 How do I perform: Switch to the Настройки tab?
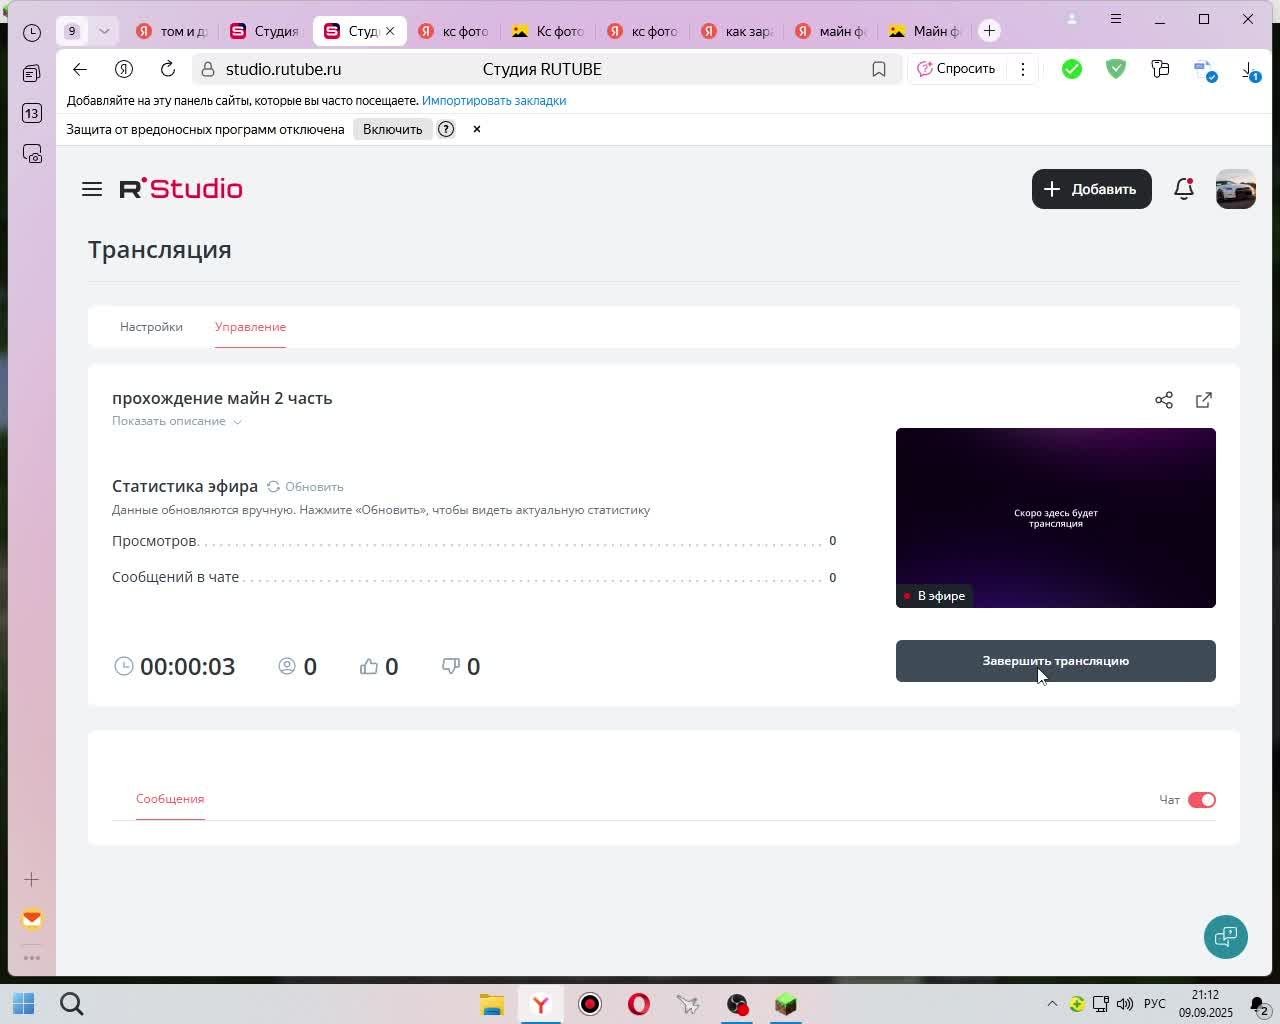click(151, 327)
